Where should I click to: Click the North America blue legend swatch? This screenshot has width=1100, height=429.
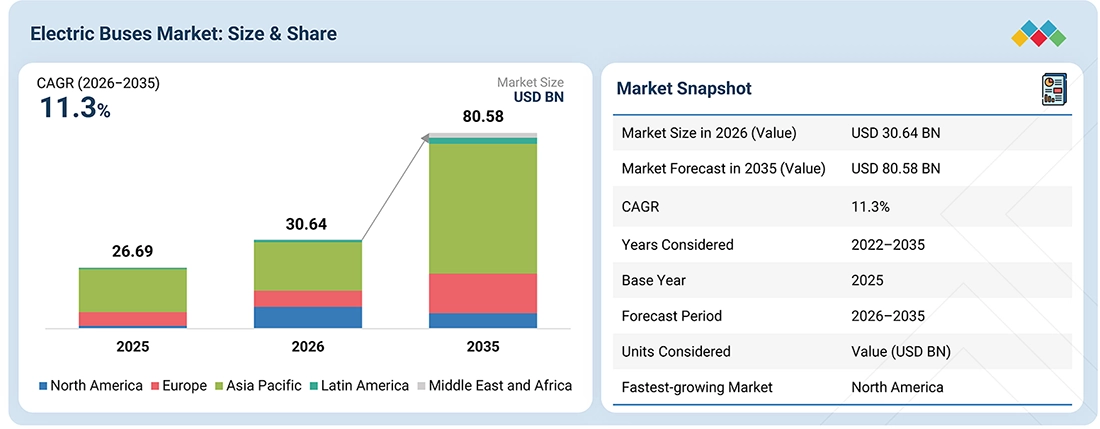[43, 386]
